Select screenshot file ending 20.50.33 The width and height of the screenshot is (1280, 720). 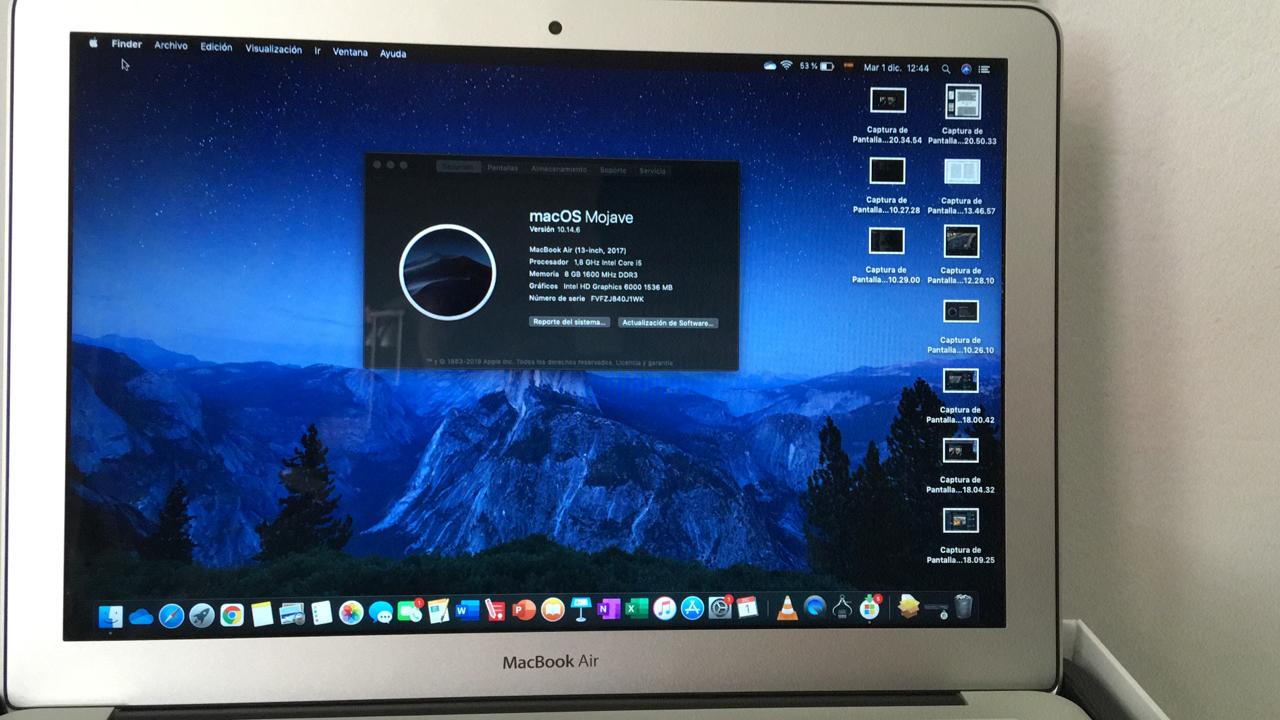tap(962, 101)
